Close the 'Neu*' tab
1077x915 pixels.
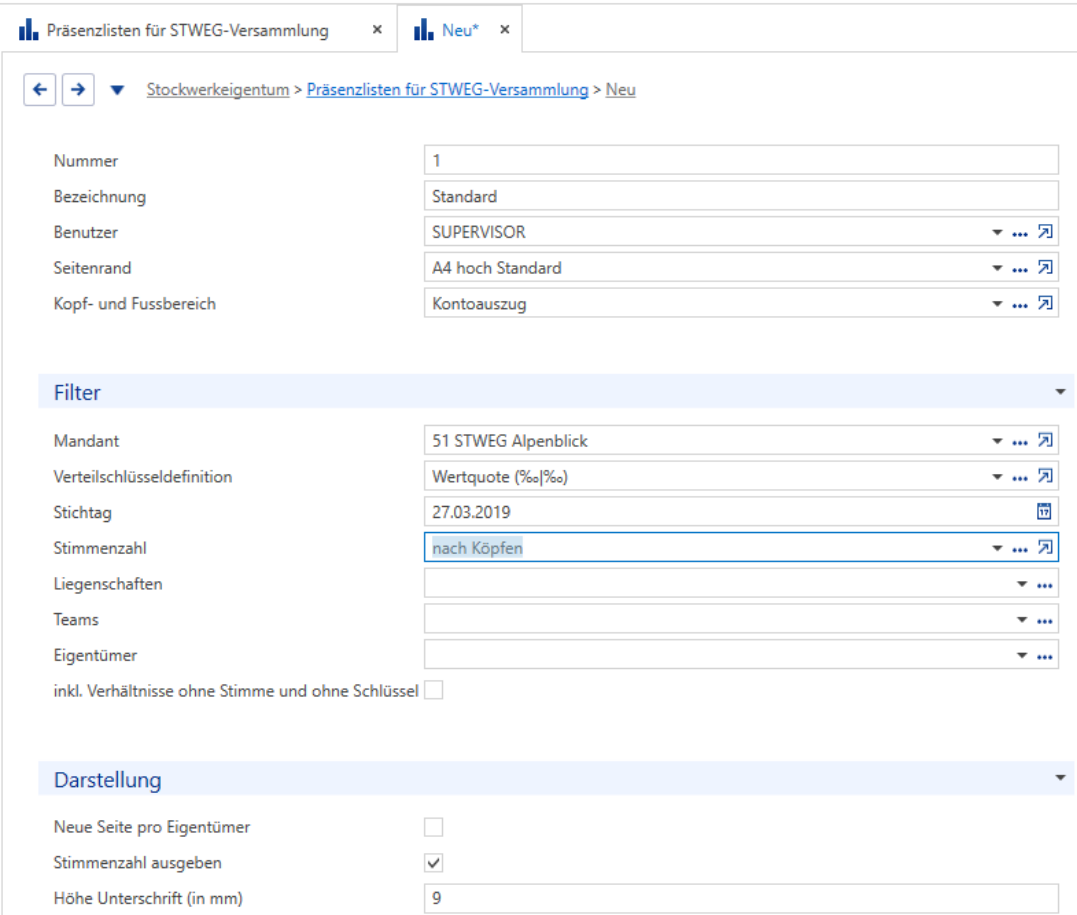[x=505, y=30]
